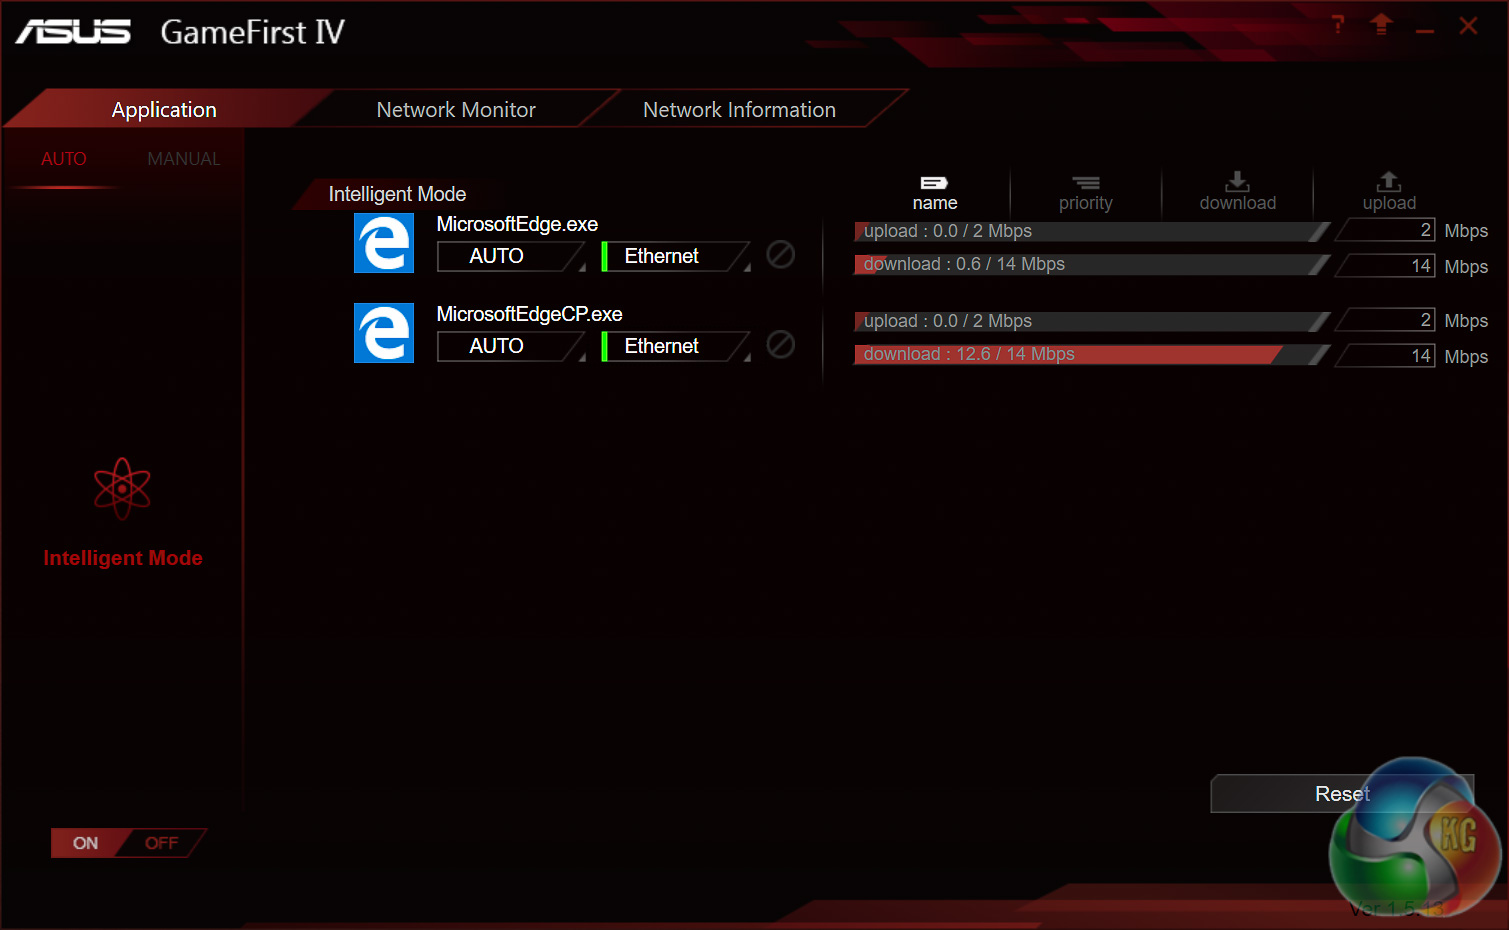Sort applications by upload
The image size is (1509, 930).
pos(1389,192)
